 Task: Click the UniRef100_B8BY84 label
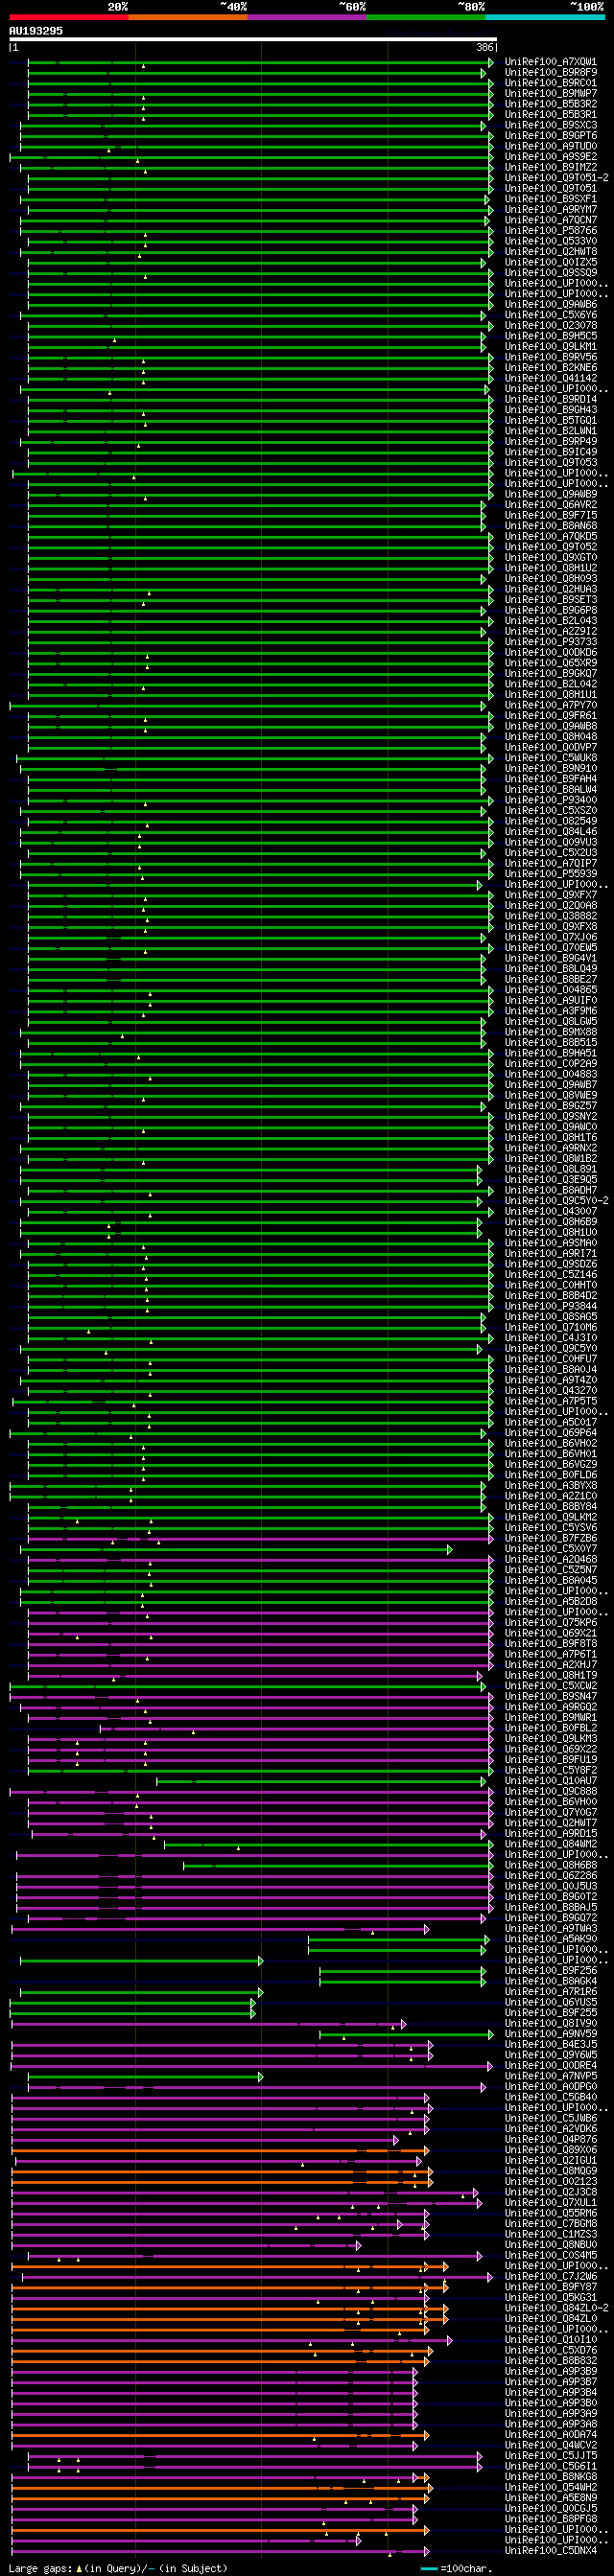click(x=551, y=1506)
